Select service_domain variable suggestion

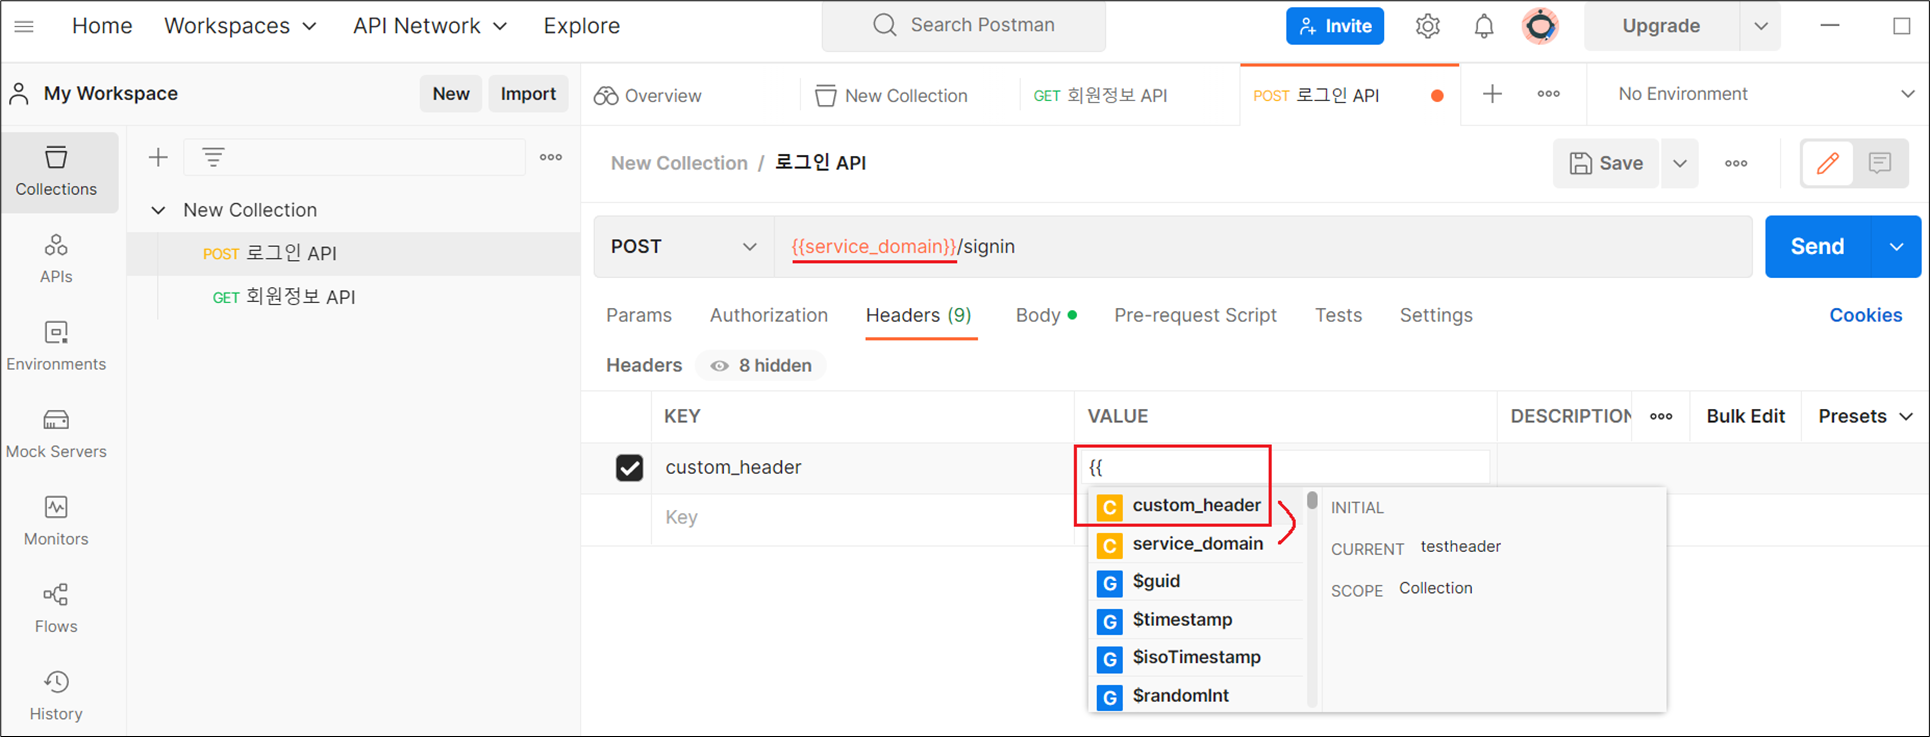point(1198,544)
